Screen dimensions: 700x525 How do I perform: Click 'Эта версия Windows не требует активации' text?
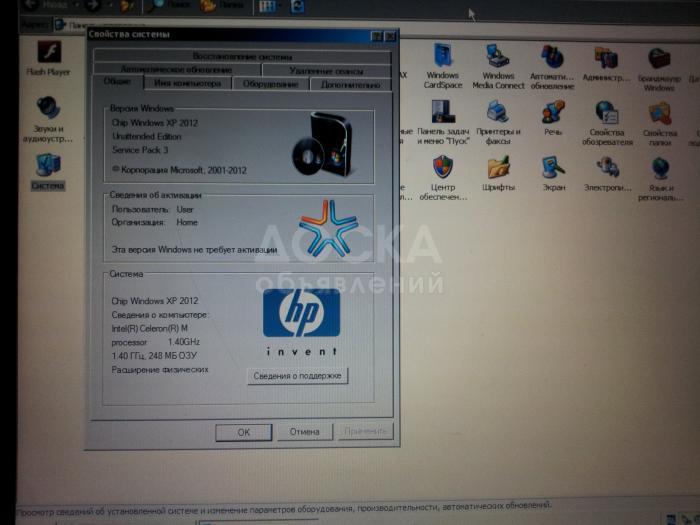click(194, 250)
